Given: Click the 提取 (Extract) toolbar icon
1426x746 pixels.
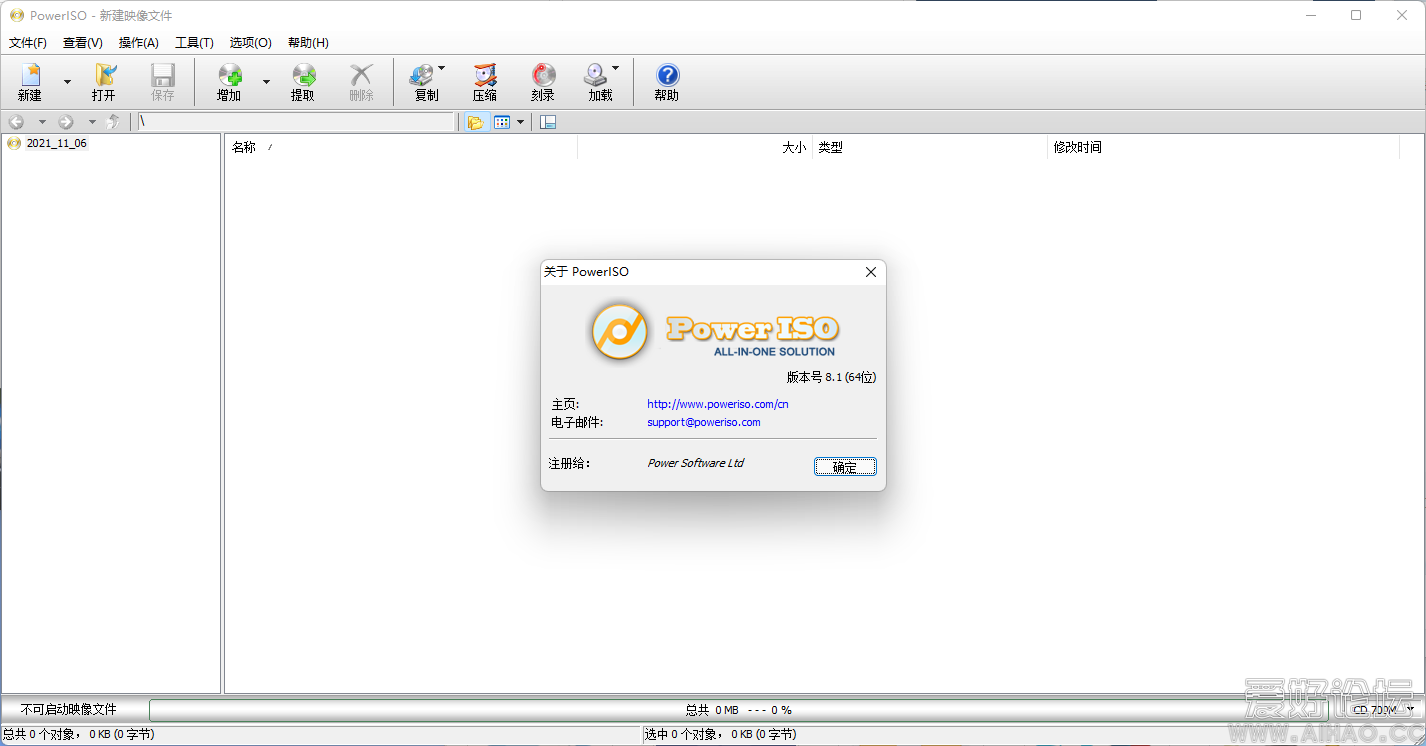Looking at the screenshot, I should [x=303, y=76].
